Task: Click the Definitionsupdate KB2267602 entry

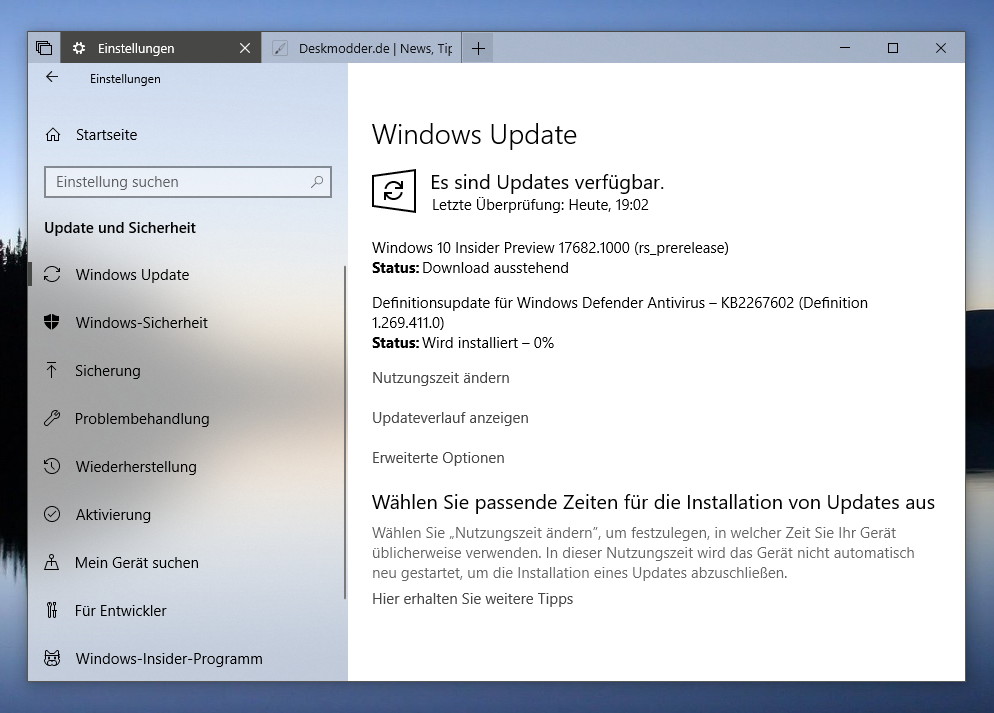Action: point(620,312)
